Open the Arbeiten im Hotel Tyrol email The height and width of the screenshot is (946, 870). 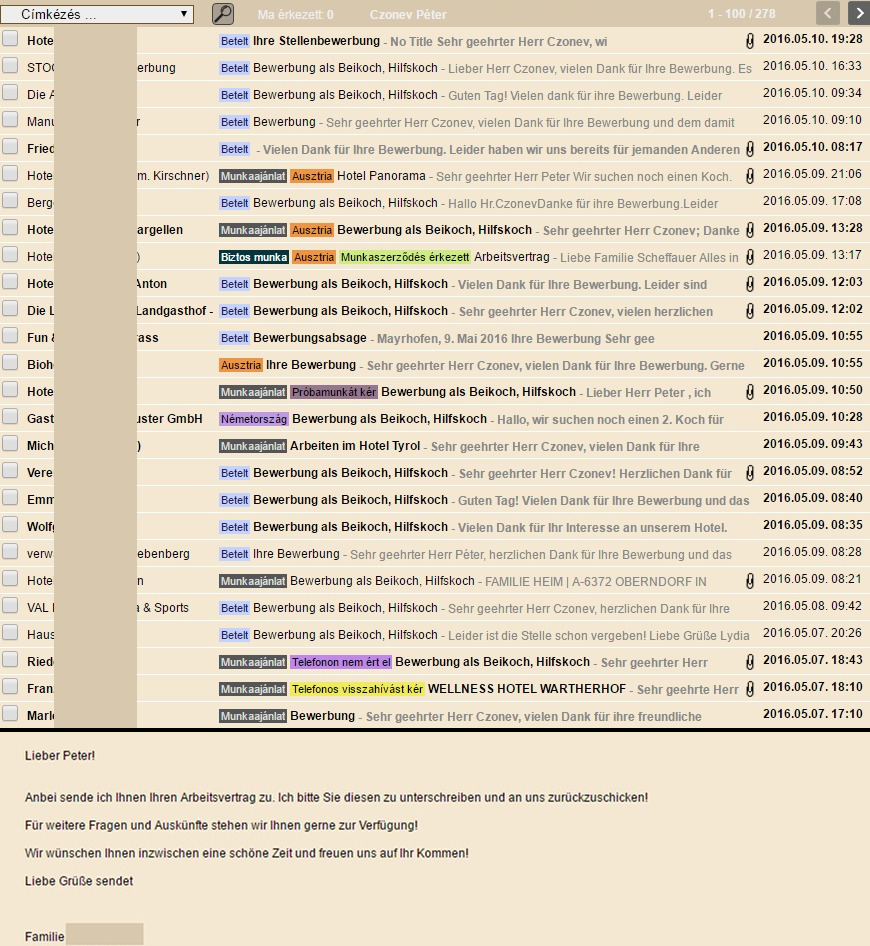355,446
